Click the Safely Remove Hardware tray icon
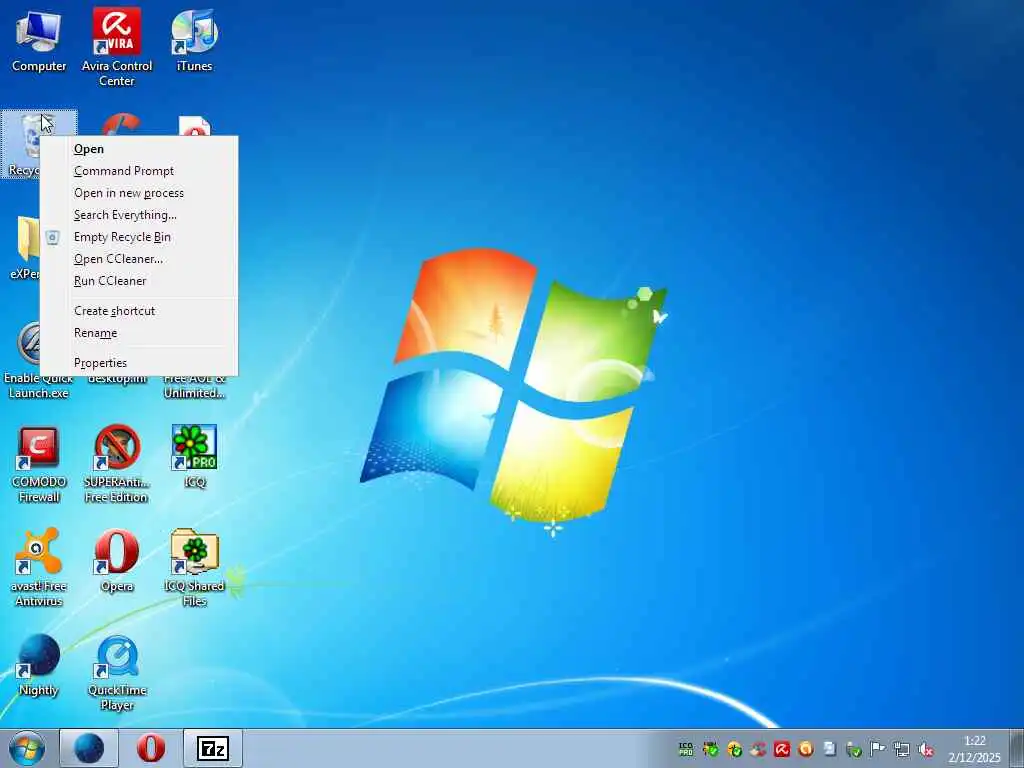 854,749
